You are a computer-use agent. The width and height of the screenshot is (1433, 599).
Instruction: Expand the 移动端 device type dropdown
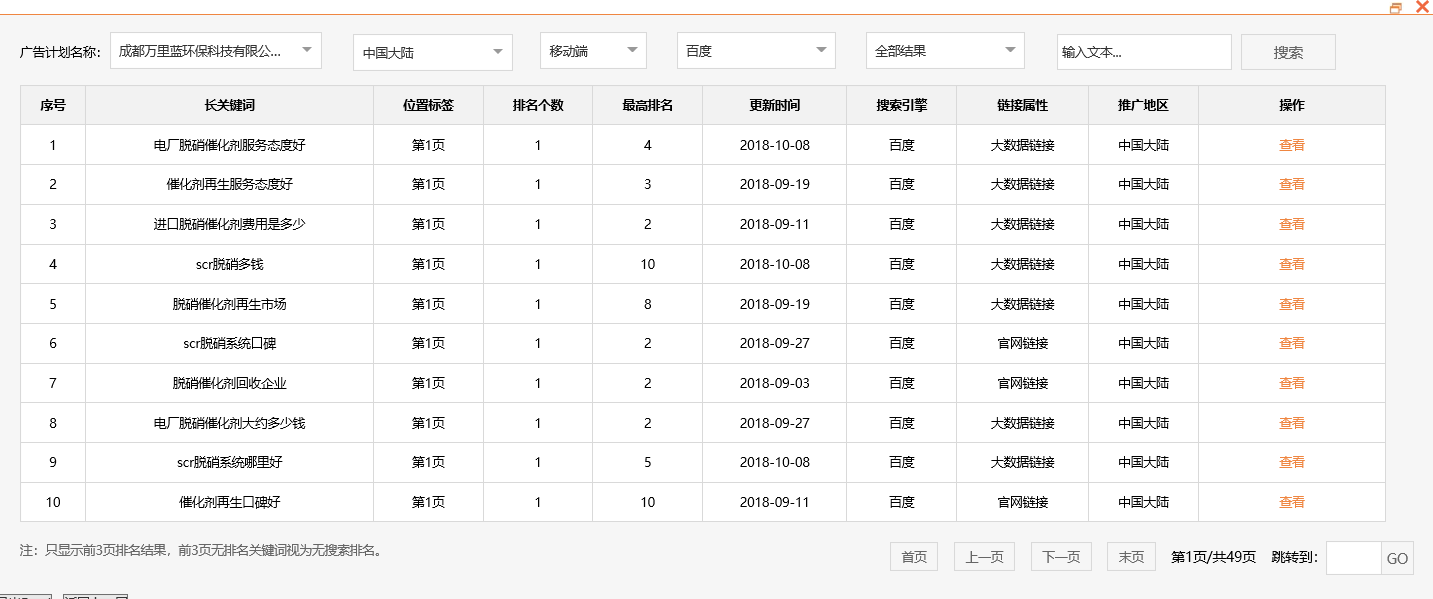(x=593, y=50)
